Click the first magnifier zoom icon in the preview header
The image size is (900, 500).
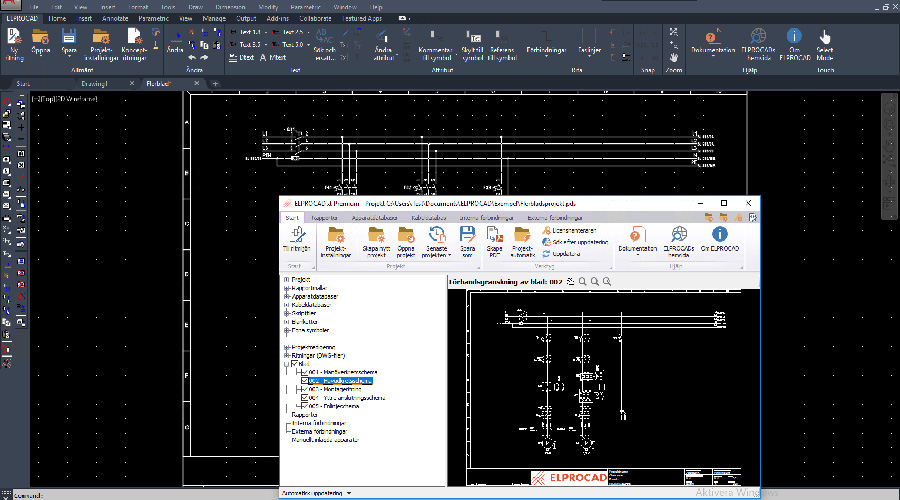click(583, 282)
